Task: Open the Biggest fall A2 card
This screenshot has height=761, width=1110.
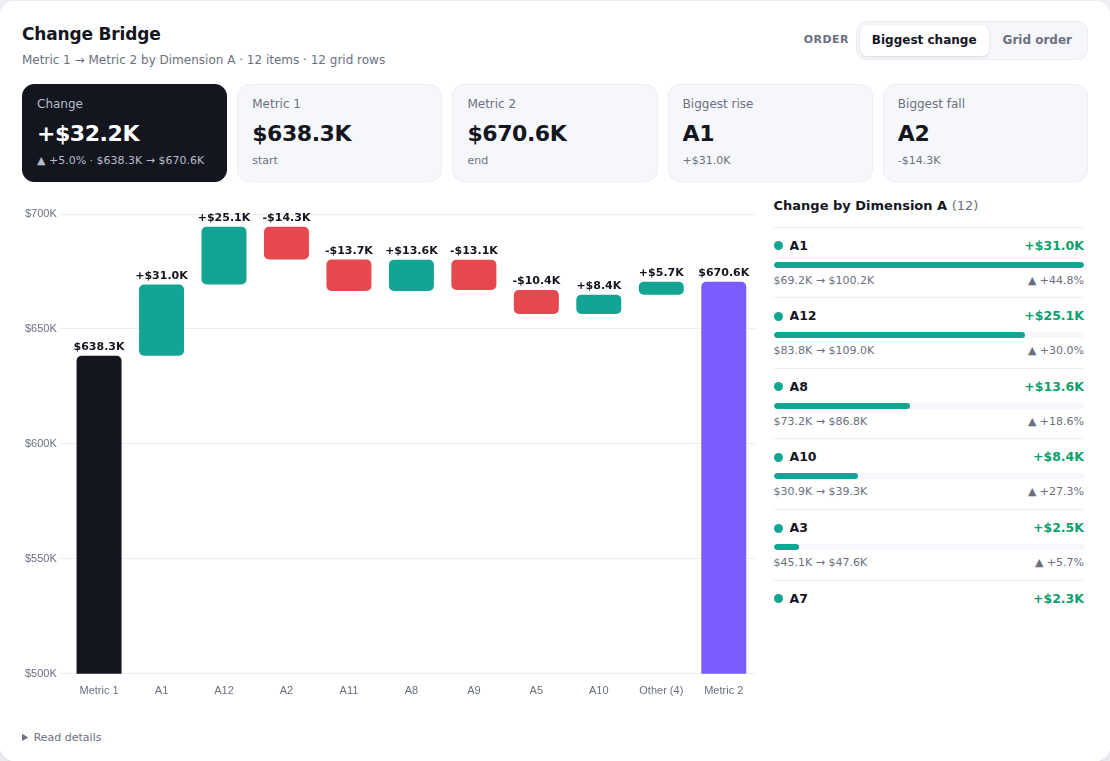Action: tap(985, 133)
